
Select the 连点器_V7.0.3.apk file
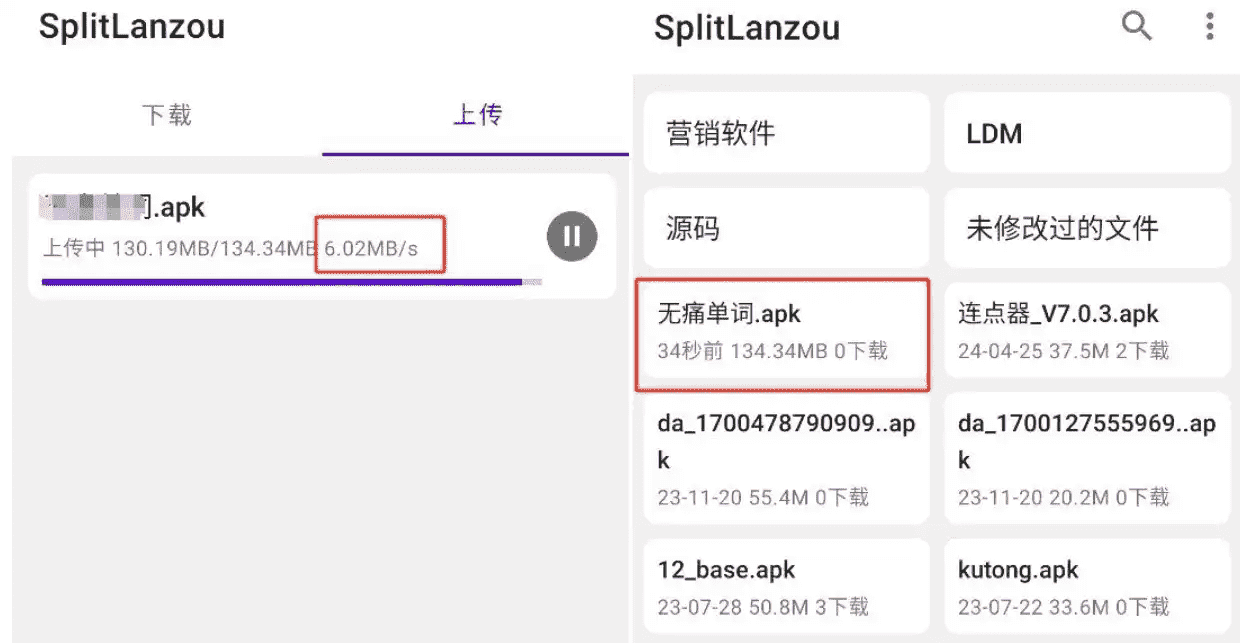point(1087,332)
